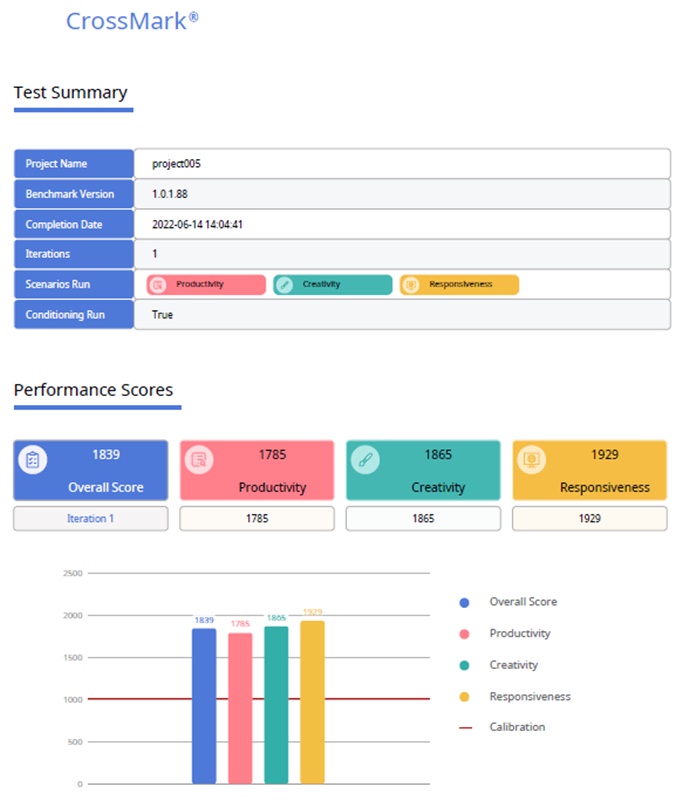Click the Scenarios Run label cell
The image size is (682, 800).
pos(74,285)
